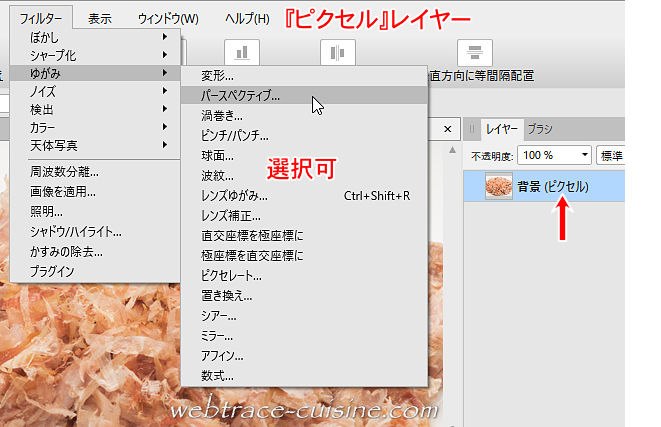
Task: Choose パースペクティブ... from ゆがみ submenu
Action: (241, 95)
